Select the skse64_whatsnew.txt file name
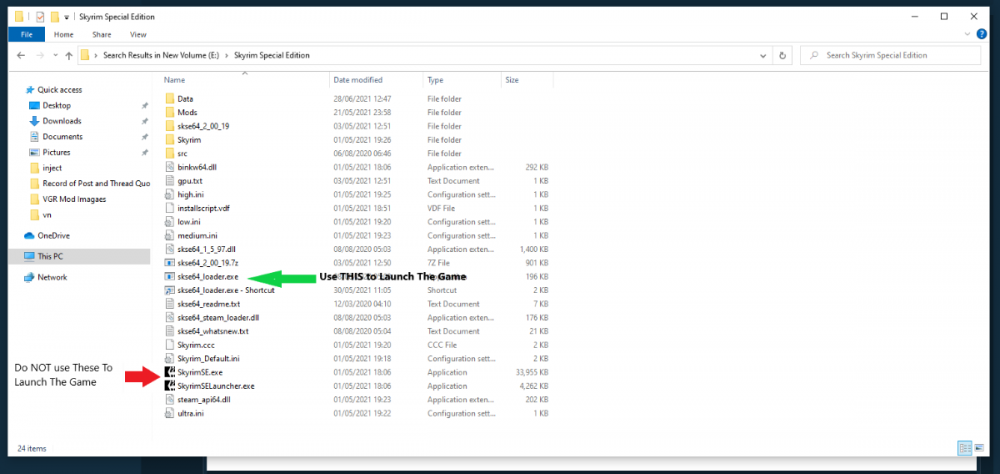This screenshot has height=474, width=1000. (x=213, y=332)
